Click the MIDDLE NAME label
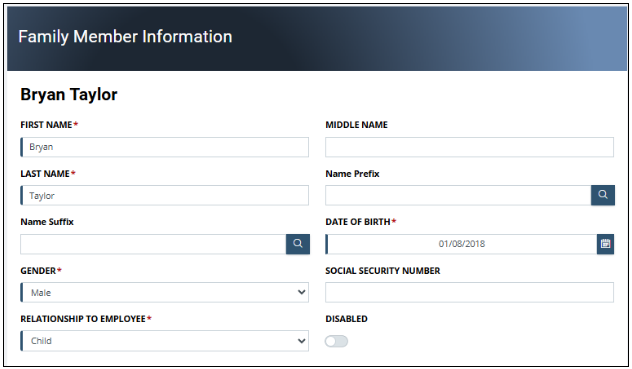This screenshot has width=632, height=369. 356,125
